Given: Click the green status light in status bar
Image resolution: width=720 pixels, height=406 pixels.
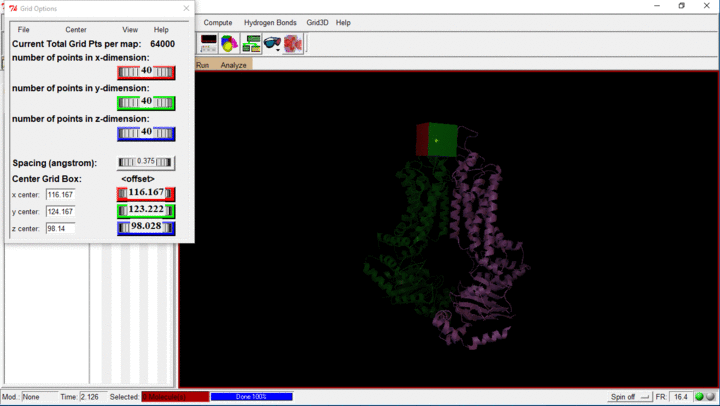Looking at the screenshot, I should coord(700,397).
